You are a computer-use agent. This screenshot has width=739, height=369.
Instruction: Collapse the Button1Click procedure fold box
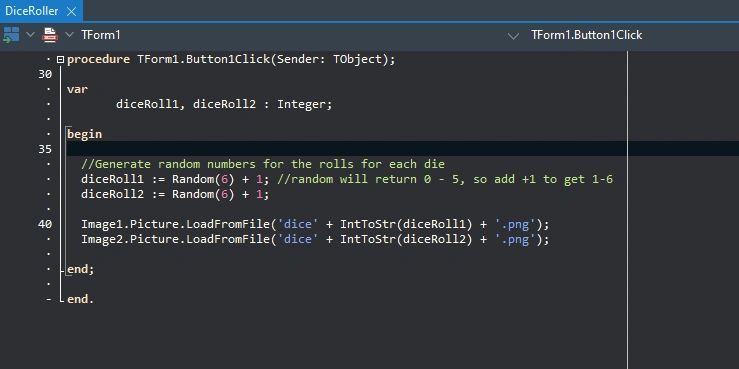[60, 59]
